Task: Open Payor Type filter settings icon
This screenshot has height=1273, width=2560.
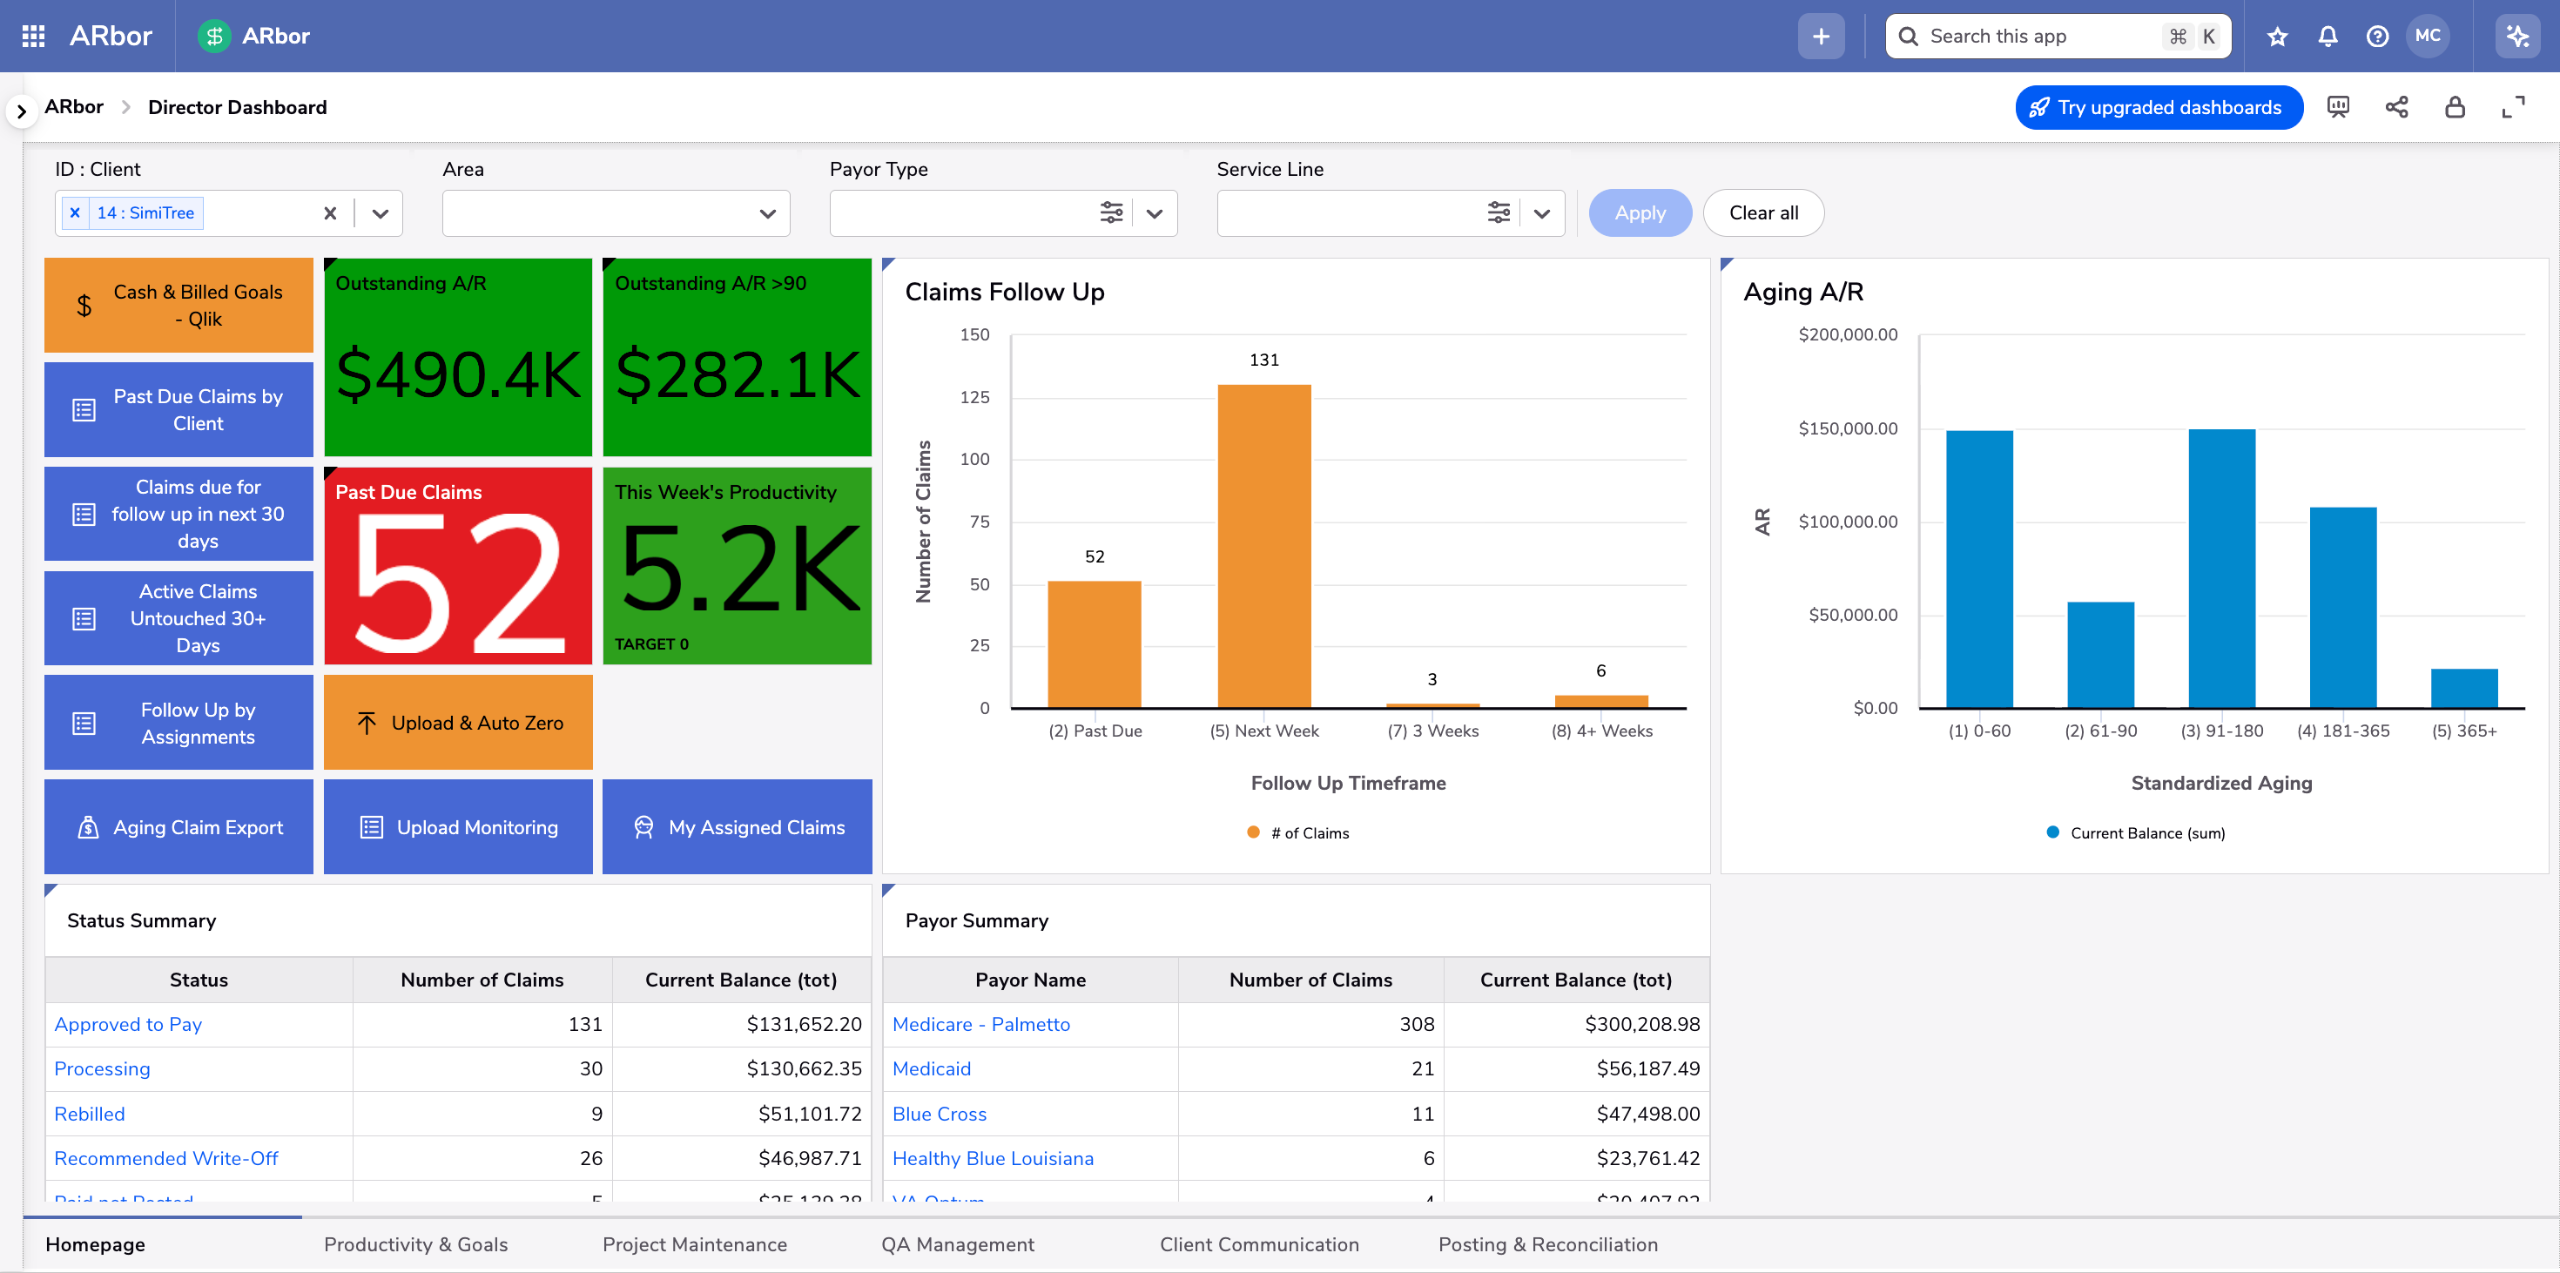Action: click(x=1111, y=213)
